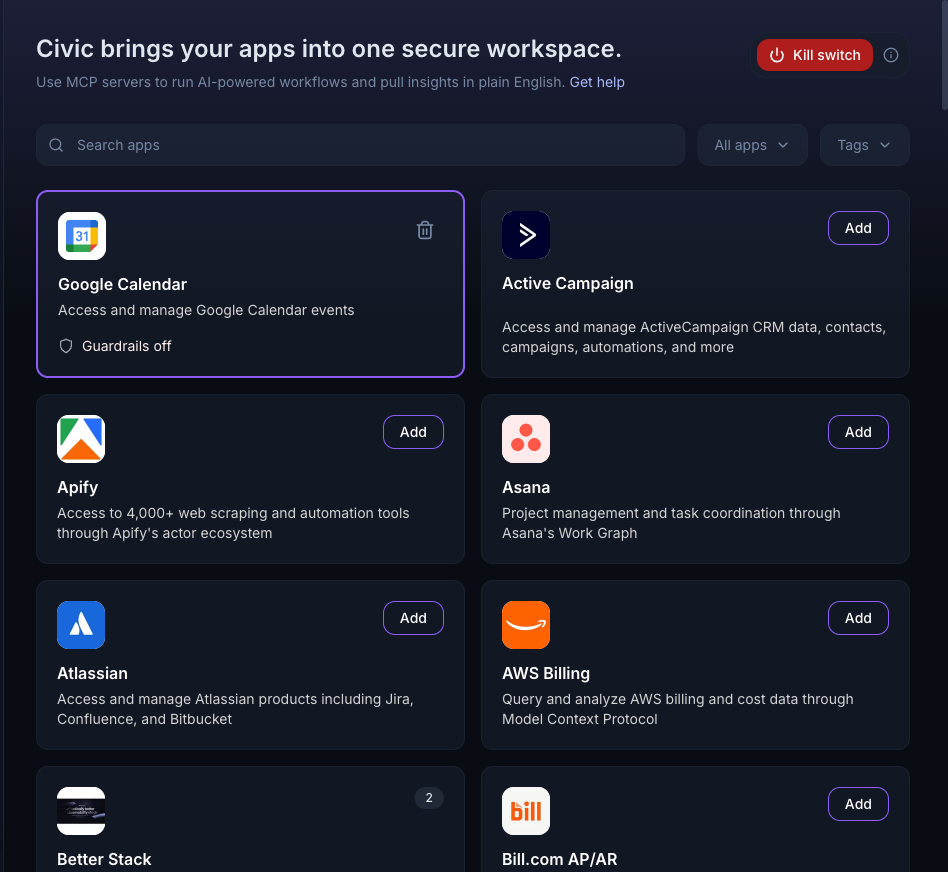Focus the Search apps input field
The image size is (948, 872).
pyautogui.click(x=360, y=145)
